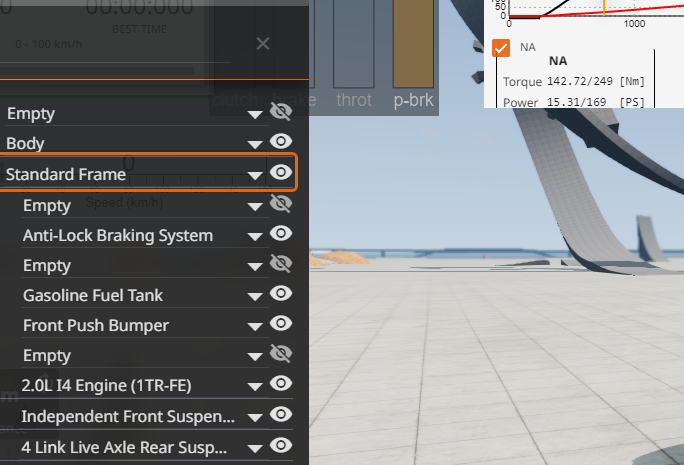Screen dimensions: 684x465
Task: Hide the Body part with eye icon
Action: [282, 143]
